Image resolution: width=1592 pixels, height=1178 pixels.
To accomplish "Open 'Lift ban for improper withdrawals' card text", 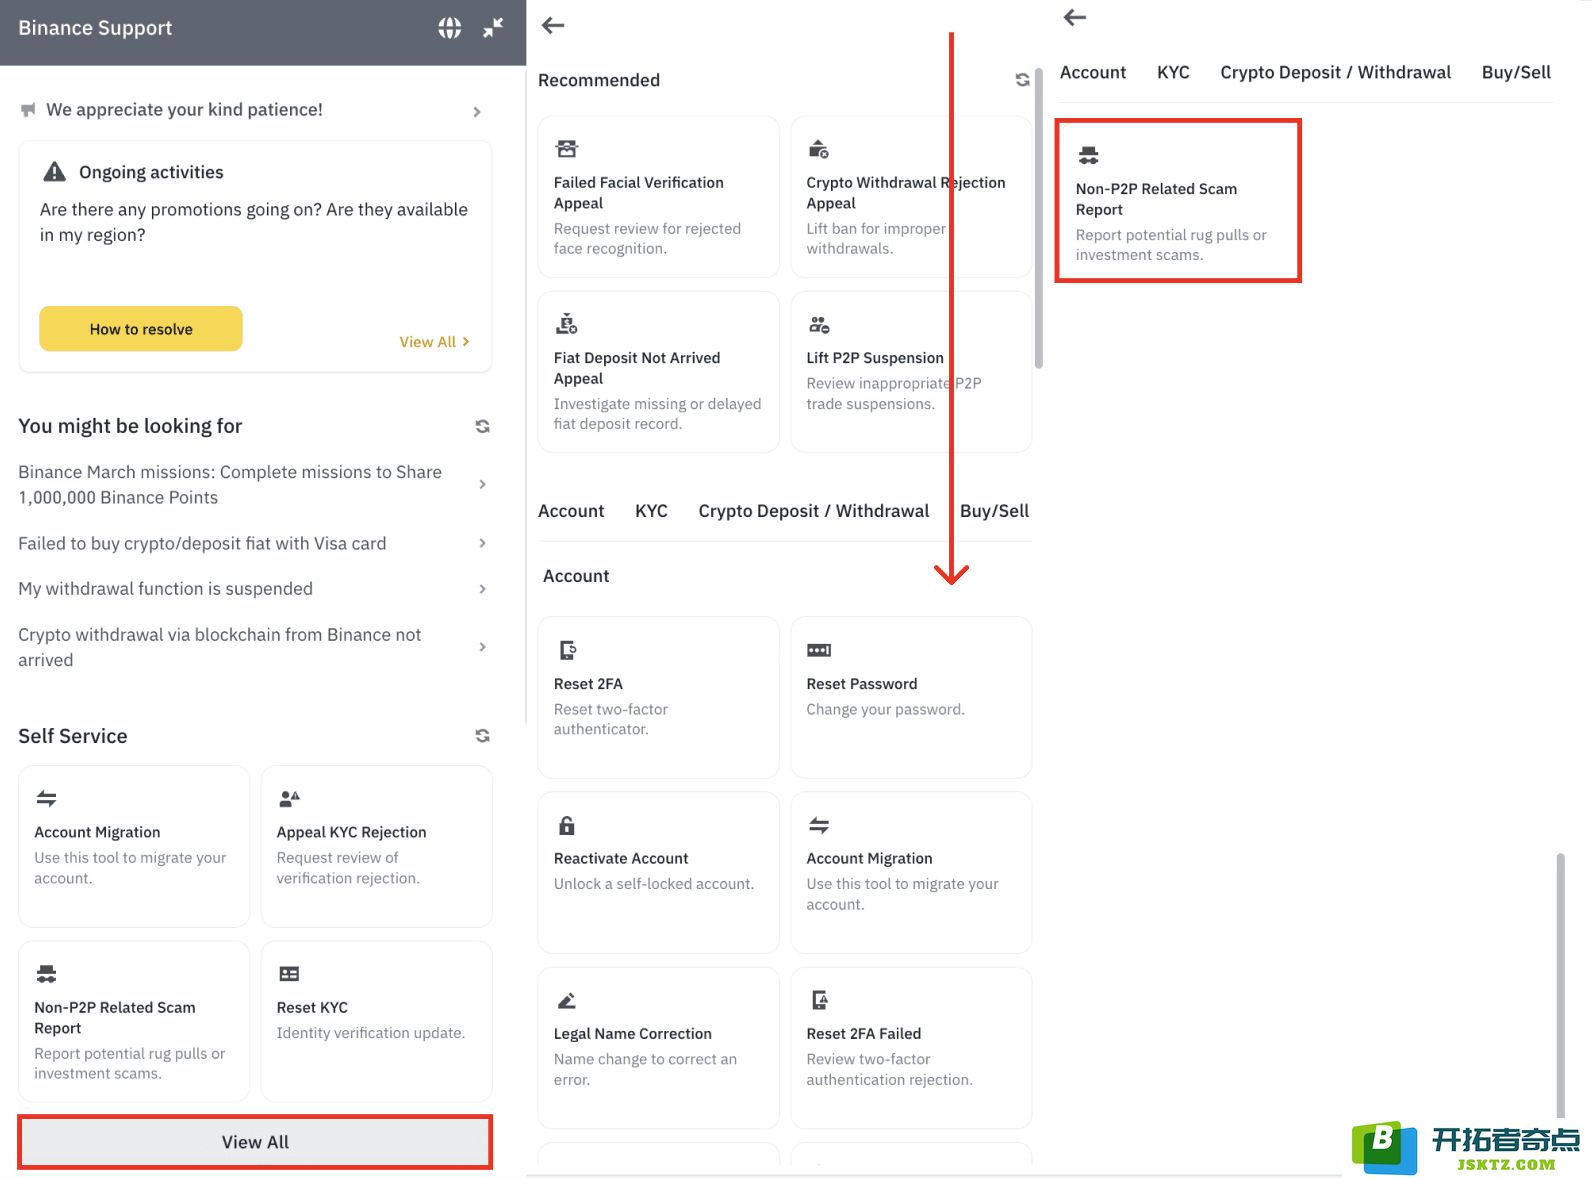I will (876, 239).
